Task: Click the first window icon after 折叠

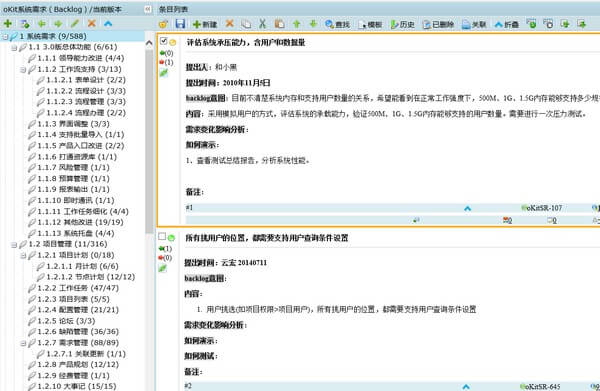Action: [x=532, y=24]
